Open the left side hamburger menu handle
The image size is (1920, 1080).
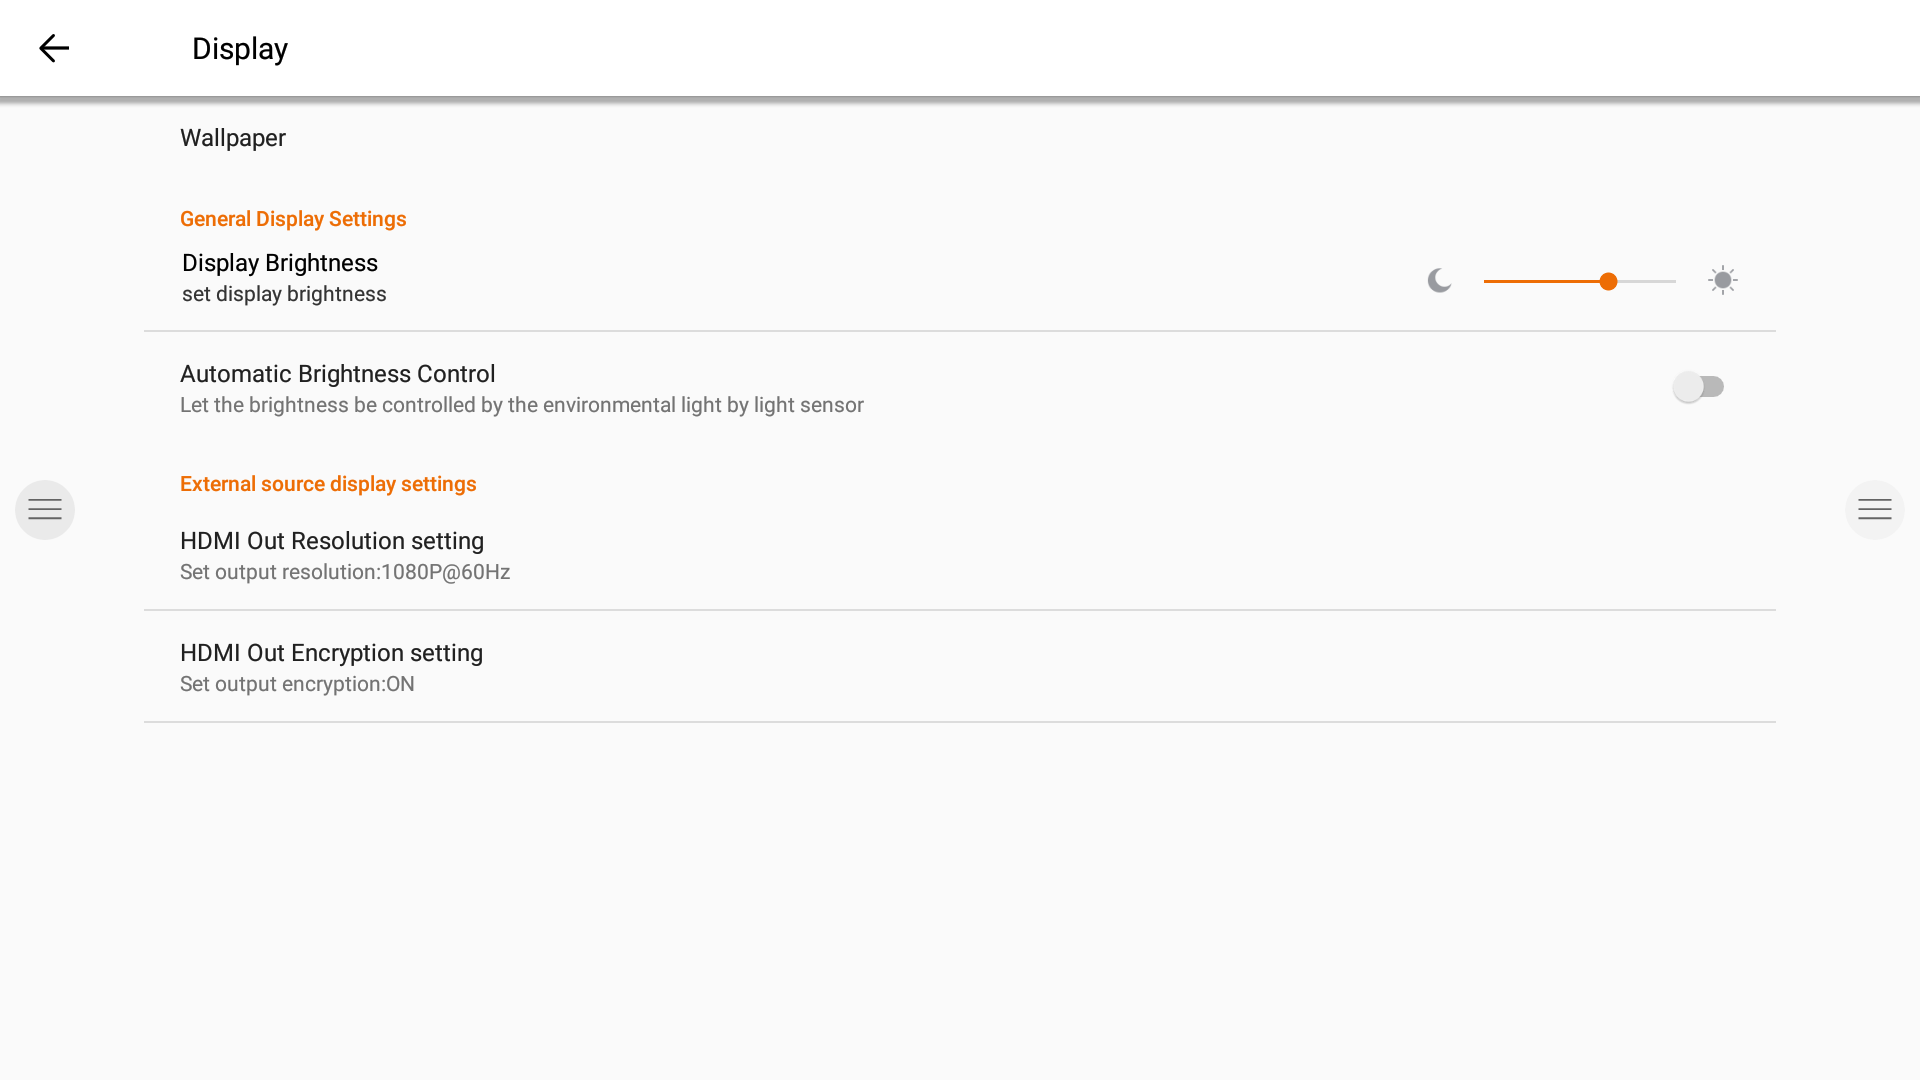click(x=45, y=510)
